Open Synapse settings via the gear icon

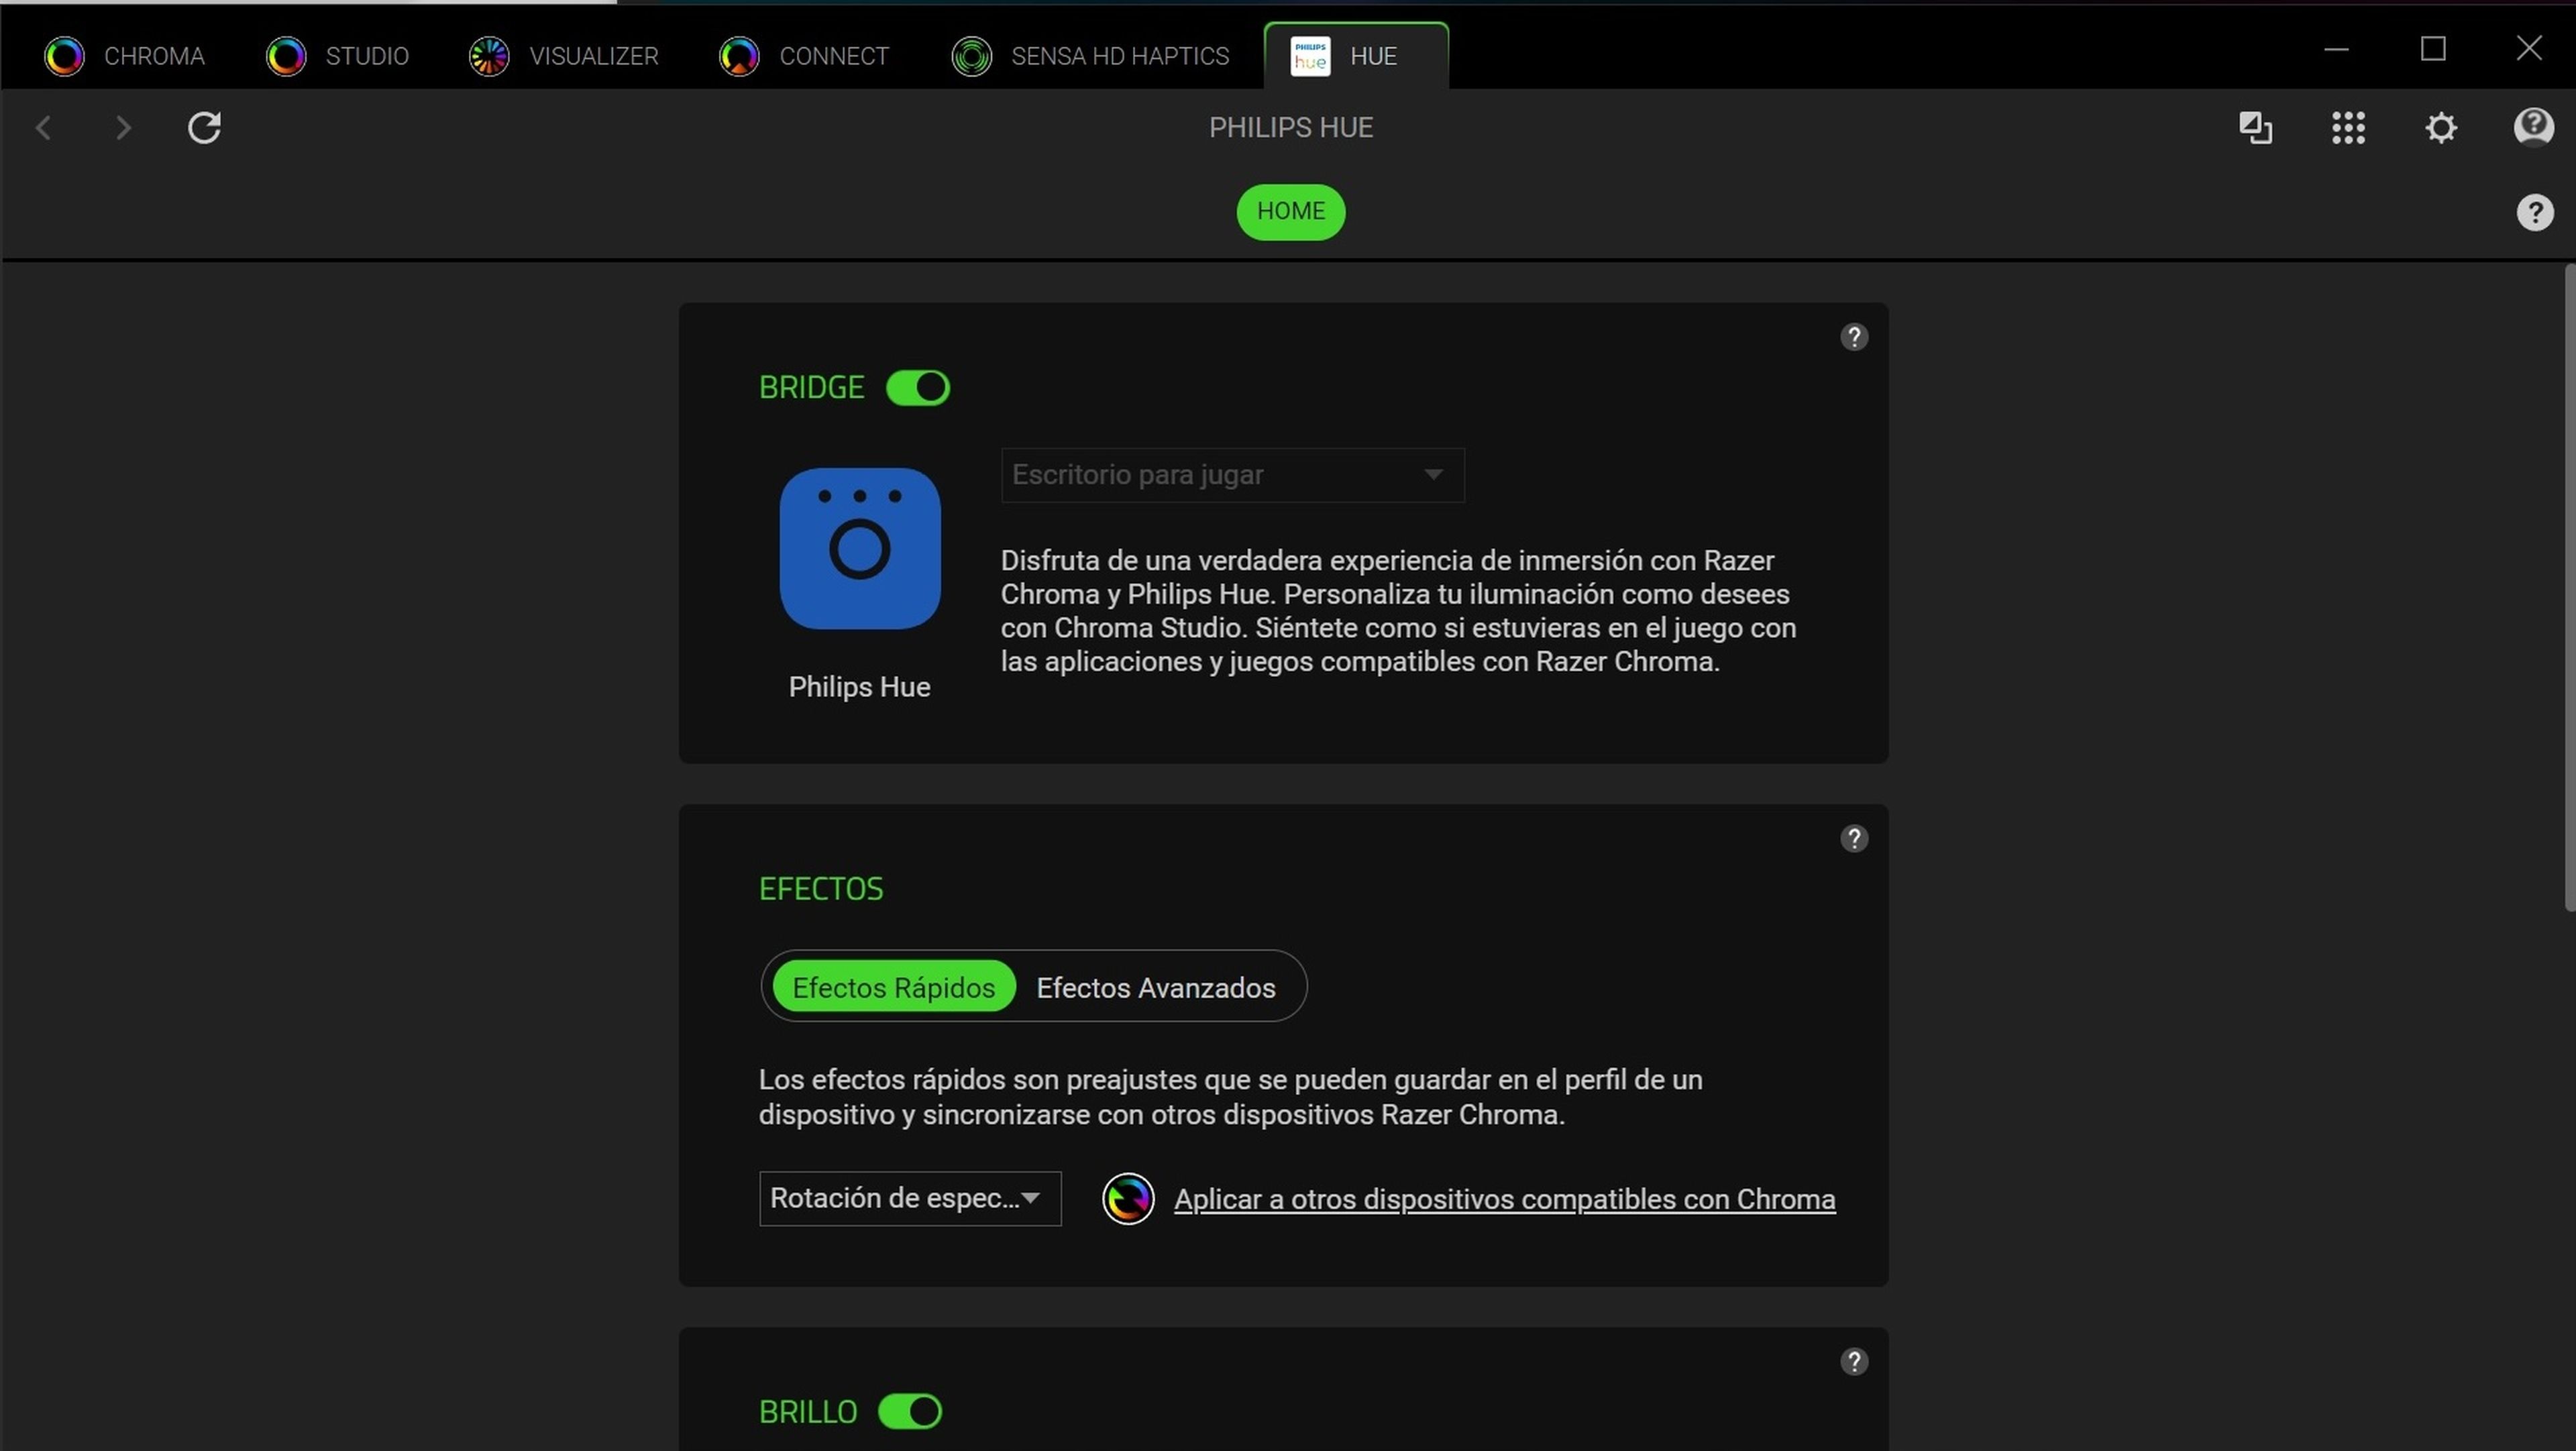coord(2440,128)
